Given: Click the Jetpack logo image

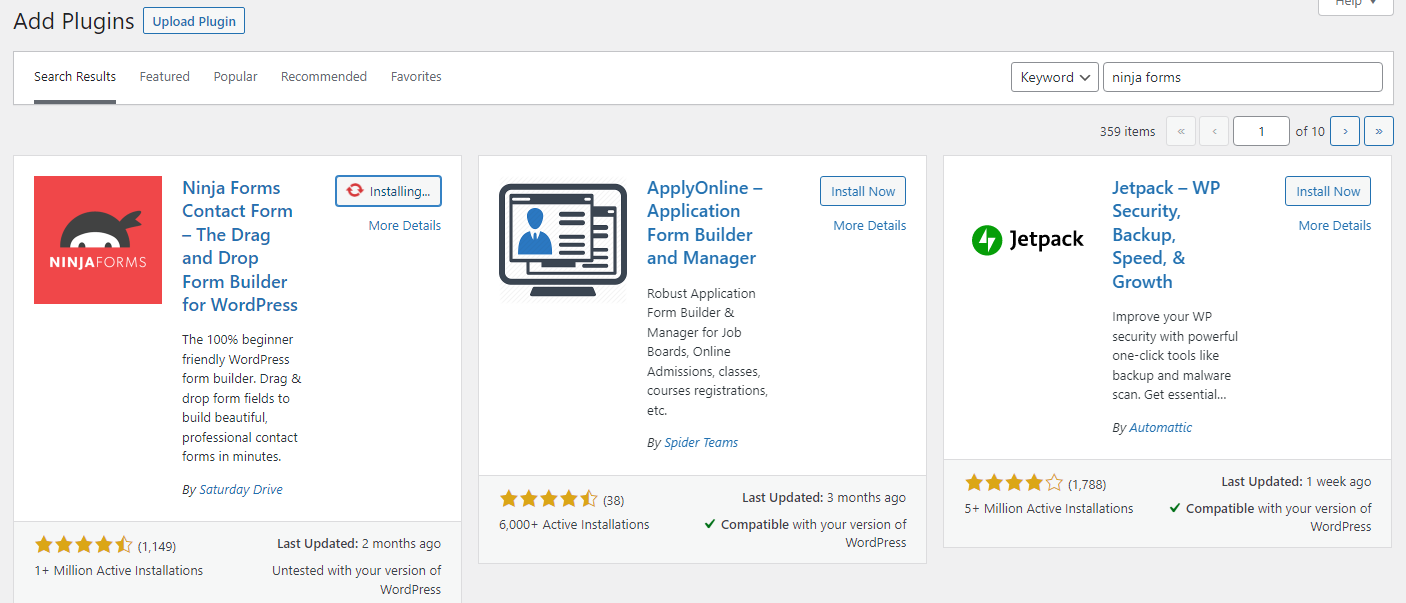Looking at the screenshot, I should coord(1028,240).
